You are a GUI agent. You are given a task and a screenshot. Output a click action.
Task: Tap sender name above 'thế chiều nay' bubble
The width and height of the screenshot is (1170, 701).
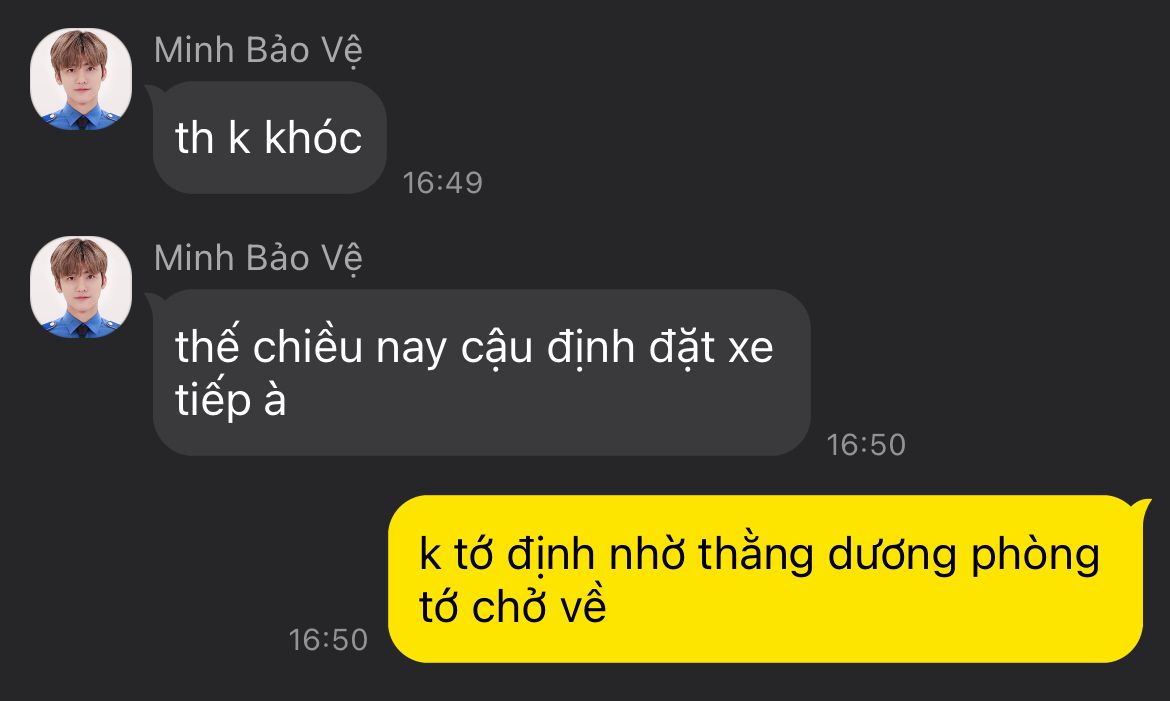(258, 259)
